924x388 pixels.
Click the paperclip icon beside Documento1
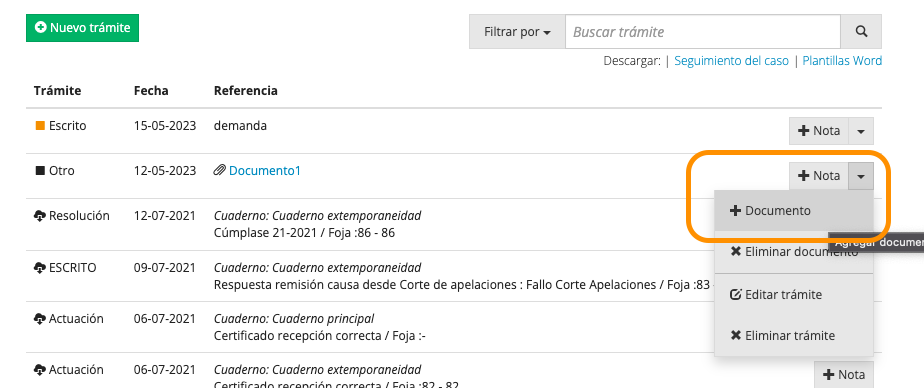(219, 171)
